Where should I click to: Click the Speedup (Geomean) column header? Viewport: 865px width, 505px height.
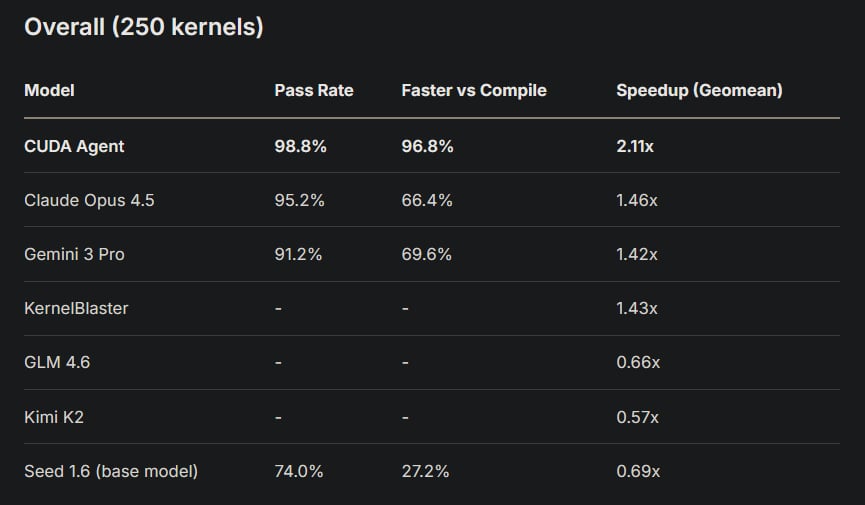pyautogui.click(x=699, y=90)
